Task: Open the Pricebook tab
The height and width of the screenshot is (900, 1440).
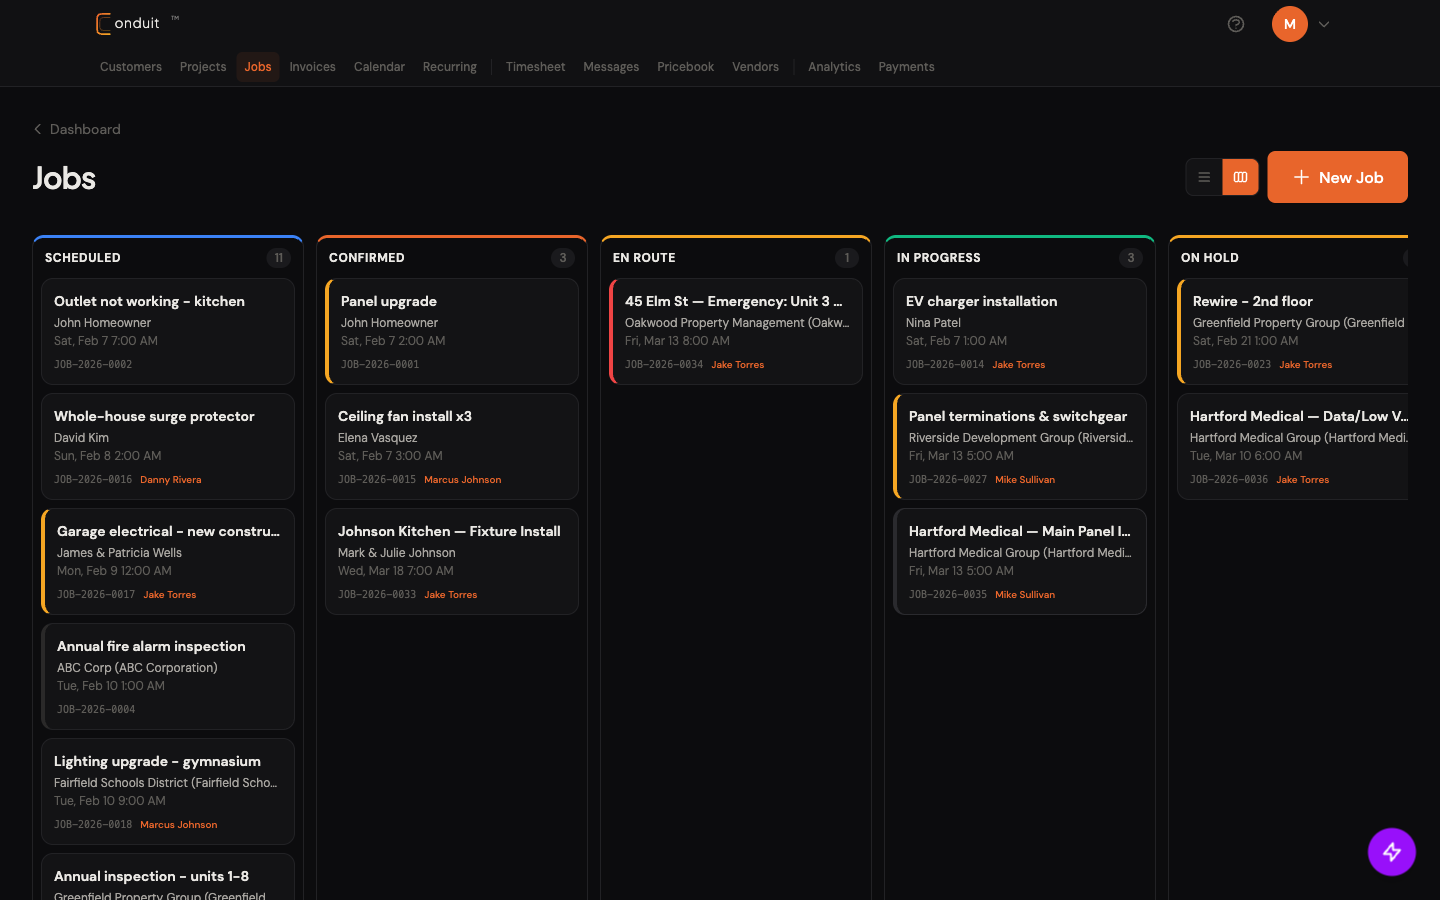Action: (x=686, y=67)
